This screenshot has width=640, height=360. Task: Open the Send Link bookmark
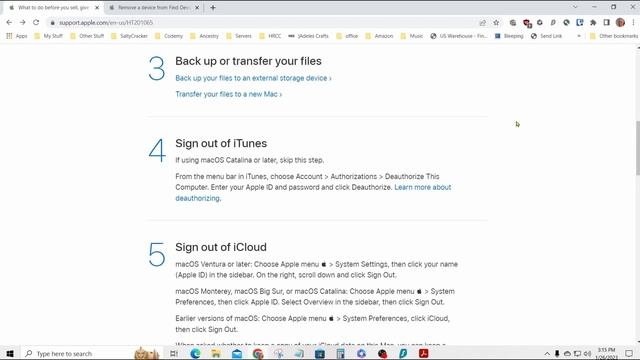coord(547,36)
